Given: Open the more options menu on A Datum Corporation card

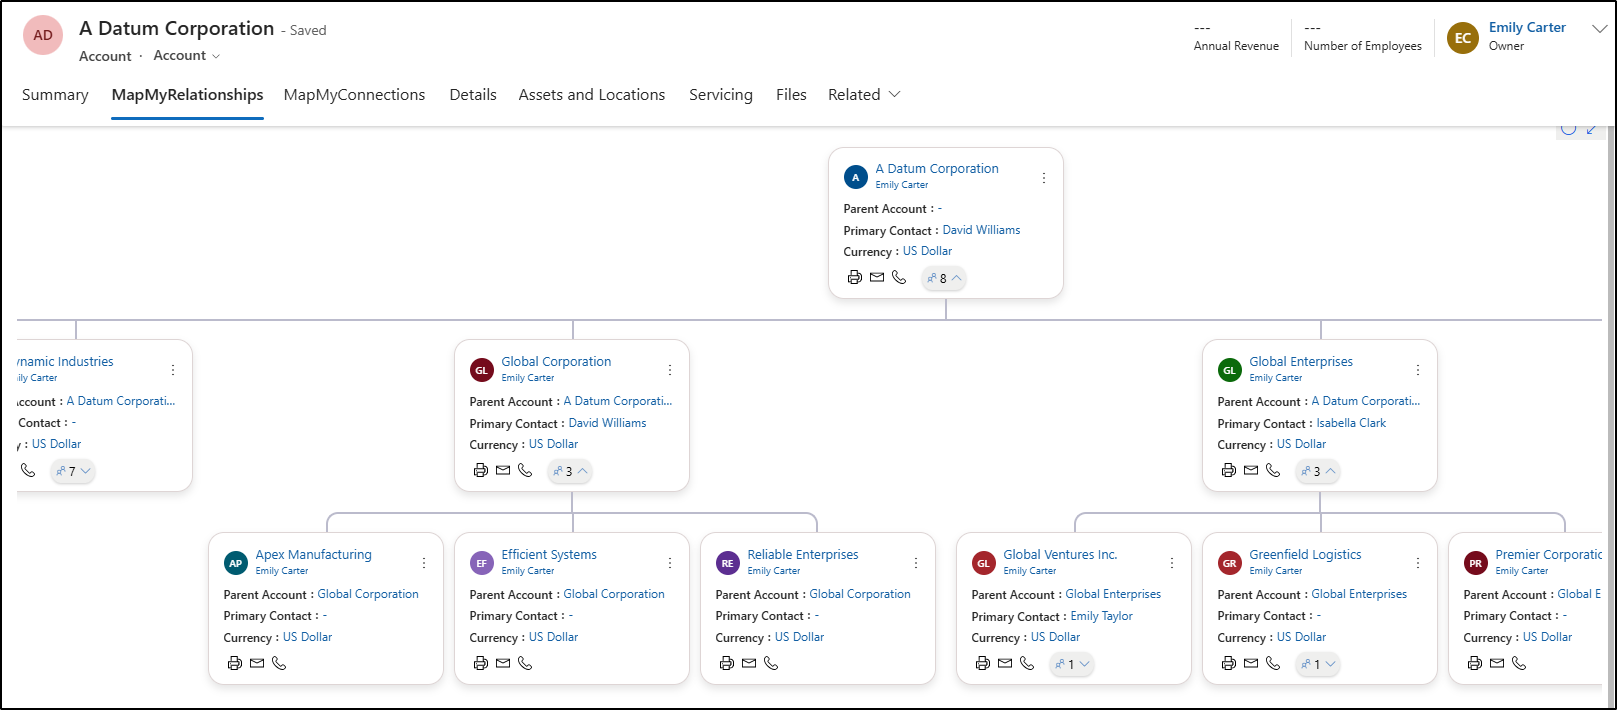Looking at the screenshot, I should (1044, 178).
